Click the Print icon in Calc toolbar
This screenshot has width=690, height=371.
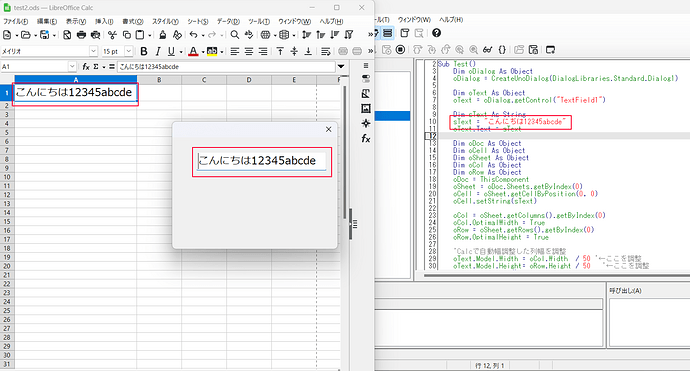click(81, 35)
